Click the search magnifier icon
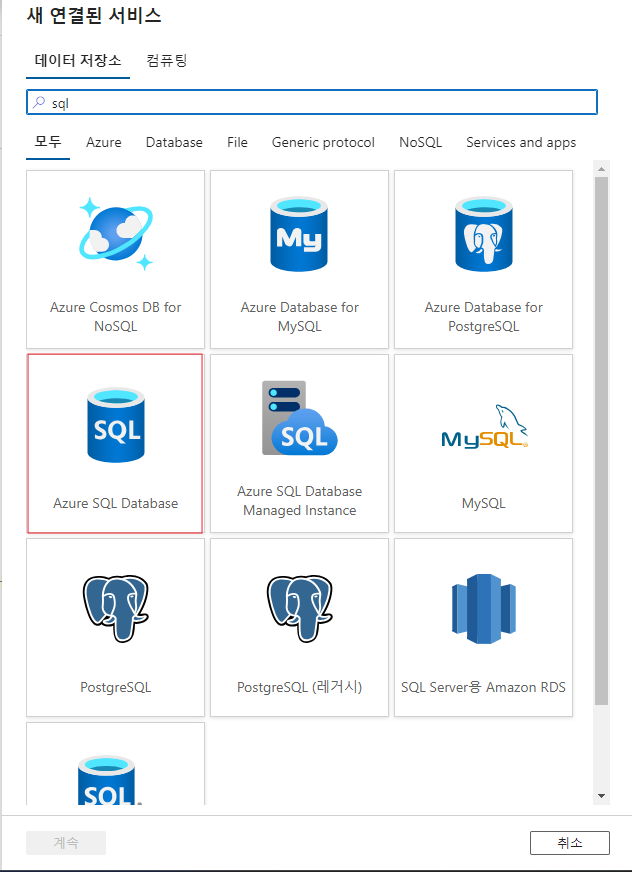Screen dimensions: 632x872 pos(39,102)
